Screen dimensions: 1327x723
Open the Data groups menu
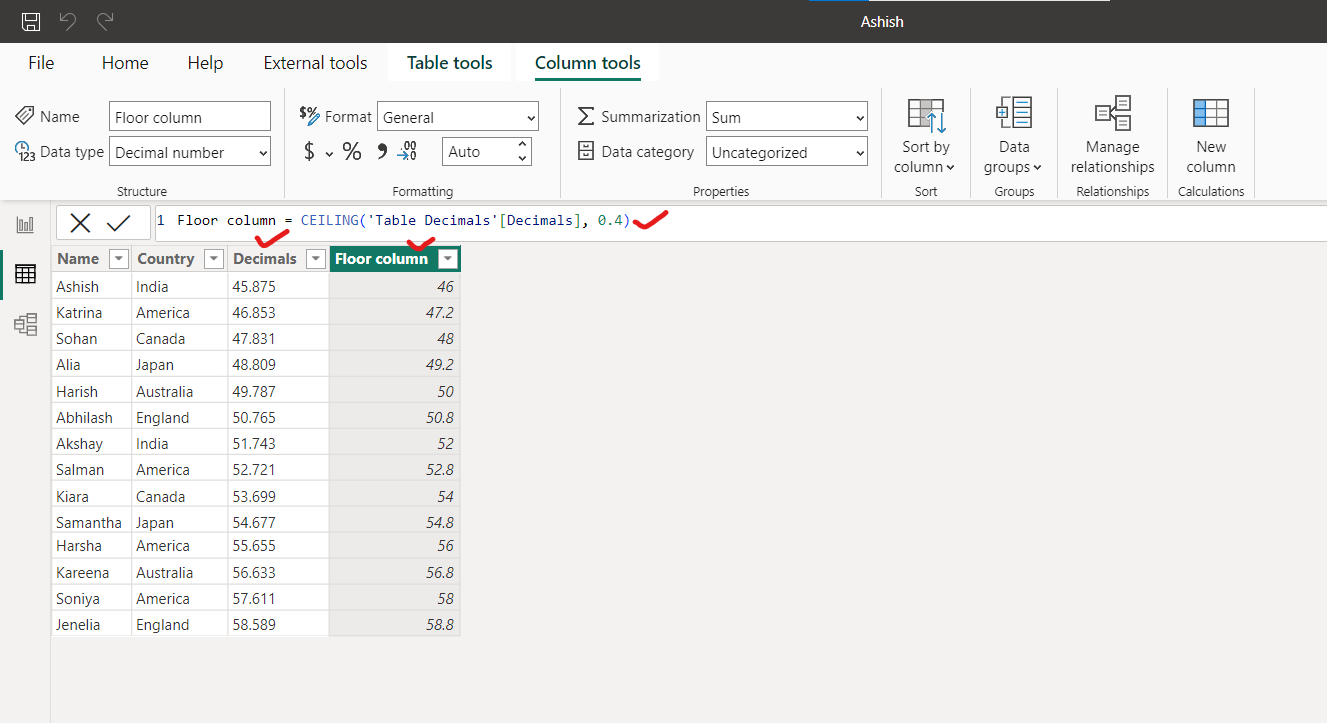coord(1013,136)
